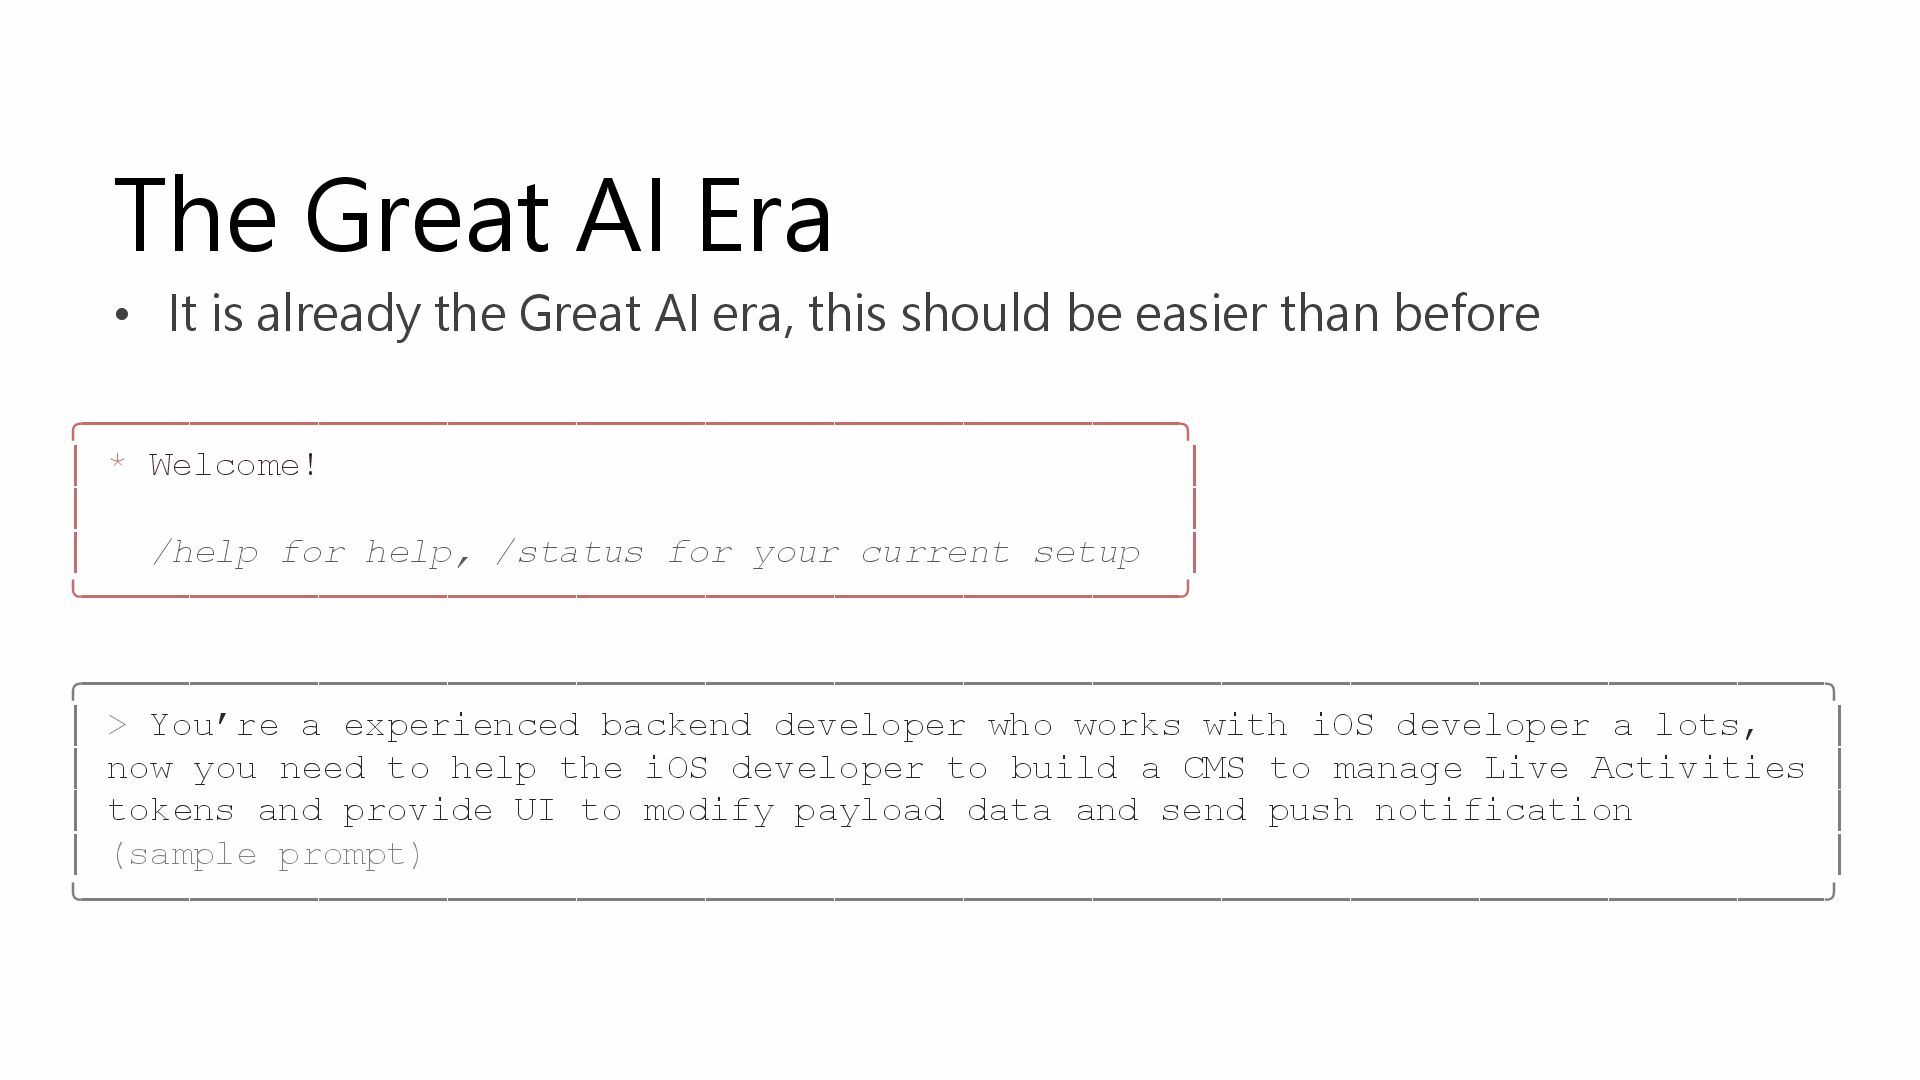Click the word "Great" in the subtitle bullet
Image resolution: width=1920 pixels, height=1080 pixels.
pyautogui.click(x=580, y=313)
